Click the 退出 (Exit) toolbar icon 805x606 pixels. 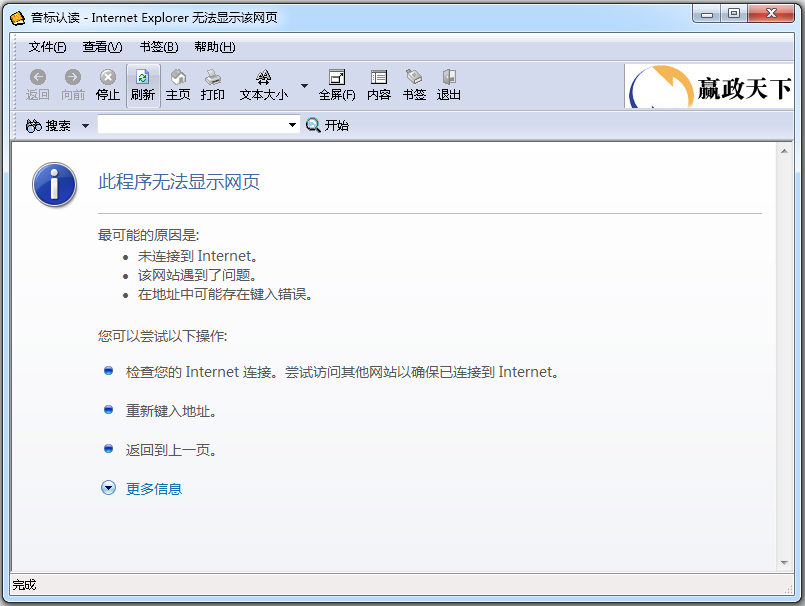point(447,84)
